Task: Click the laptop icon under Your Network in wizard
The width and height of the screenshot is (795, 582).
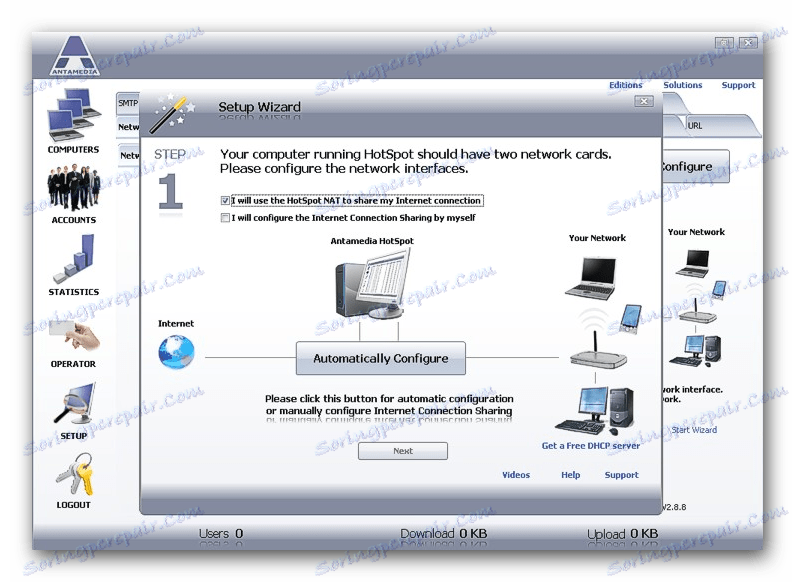Action: pyautogui.click(x=591, y=278)
